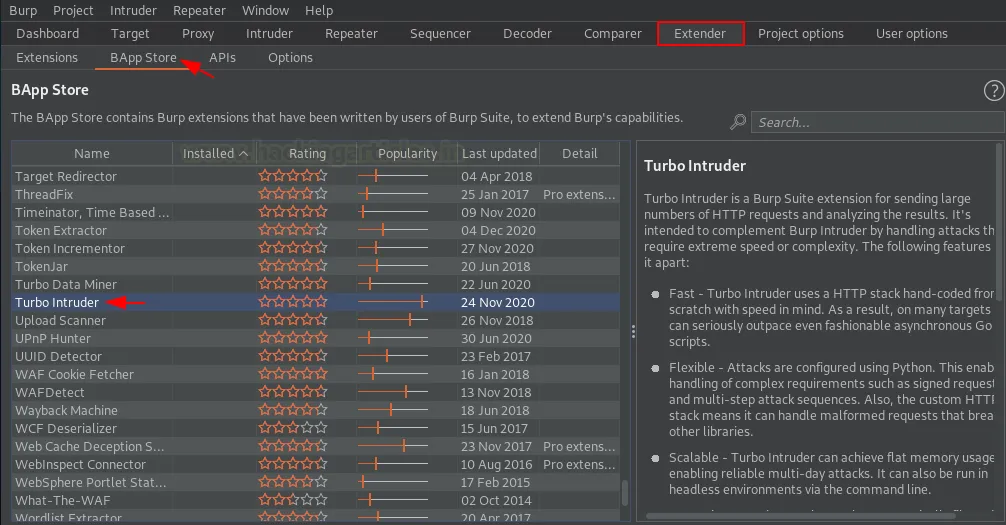Sort the list by Name column header
The height and width of the screenshot is (525, 1006).
(92, 154)
